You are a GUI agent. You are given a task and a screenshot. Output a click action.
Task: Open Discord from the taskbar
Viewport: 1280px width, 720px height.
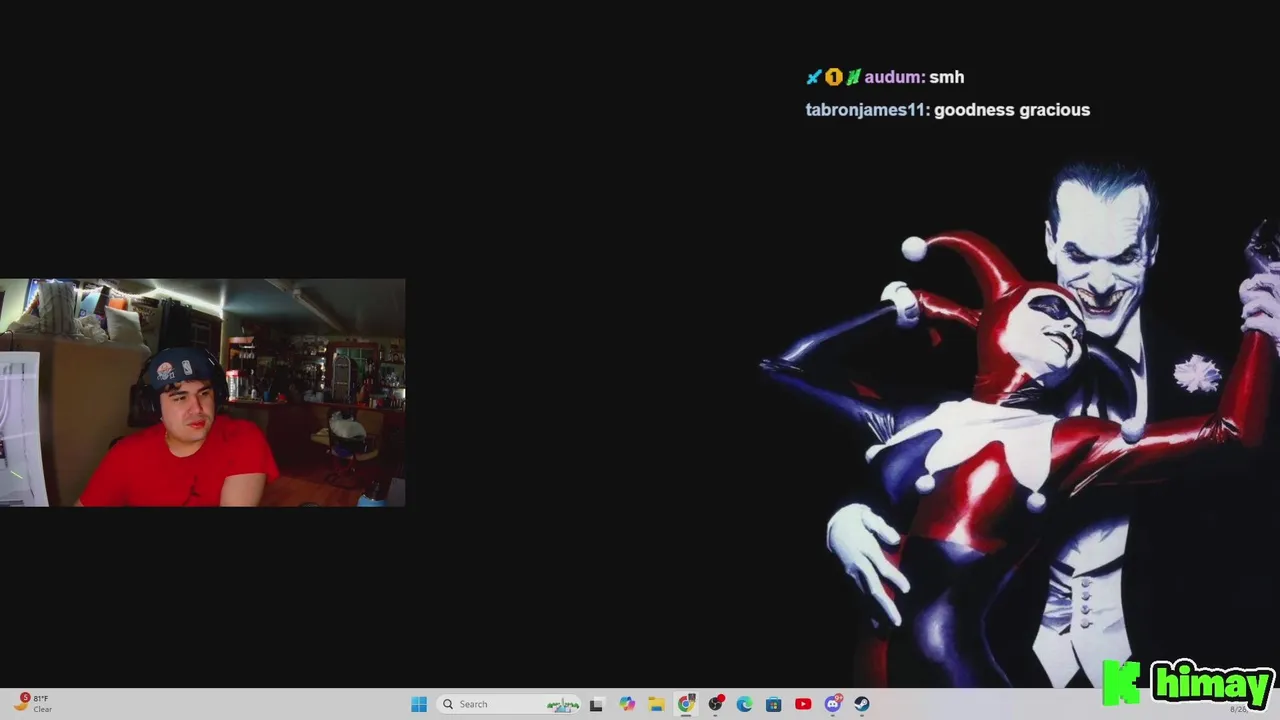click(x=832, y=704)
